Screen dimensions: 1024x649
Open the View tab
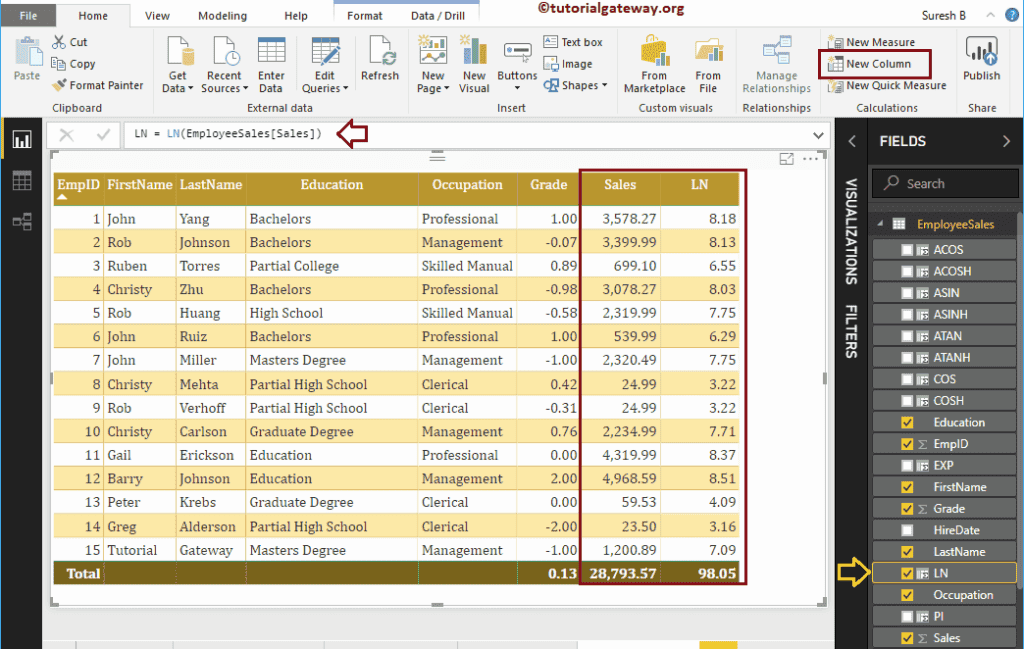[x=157, y=15]
